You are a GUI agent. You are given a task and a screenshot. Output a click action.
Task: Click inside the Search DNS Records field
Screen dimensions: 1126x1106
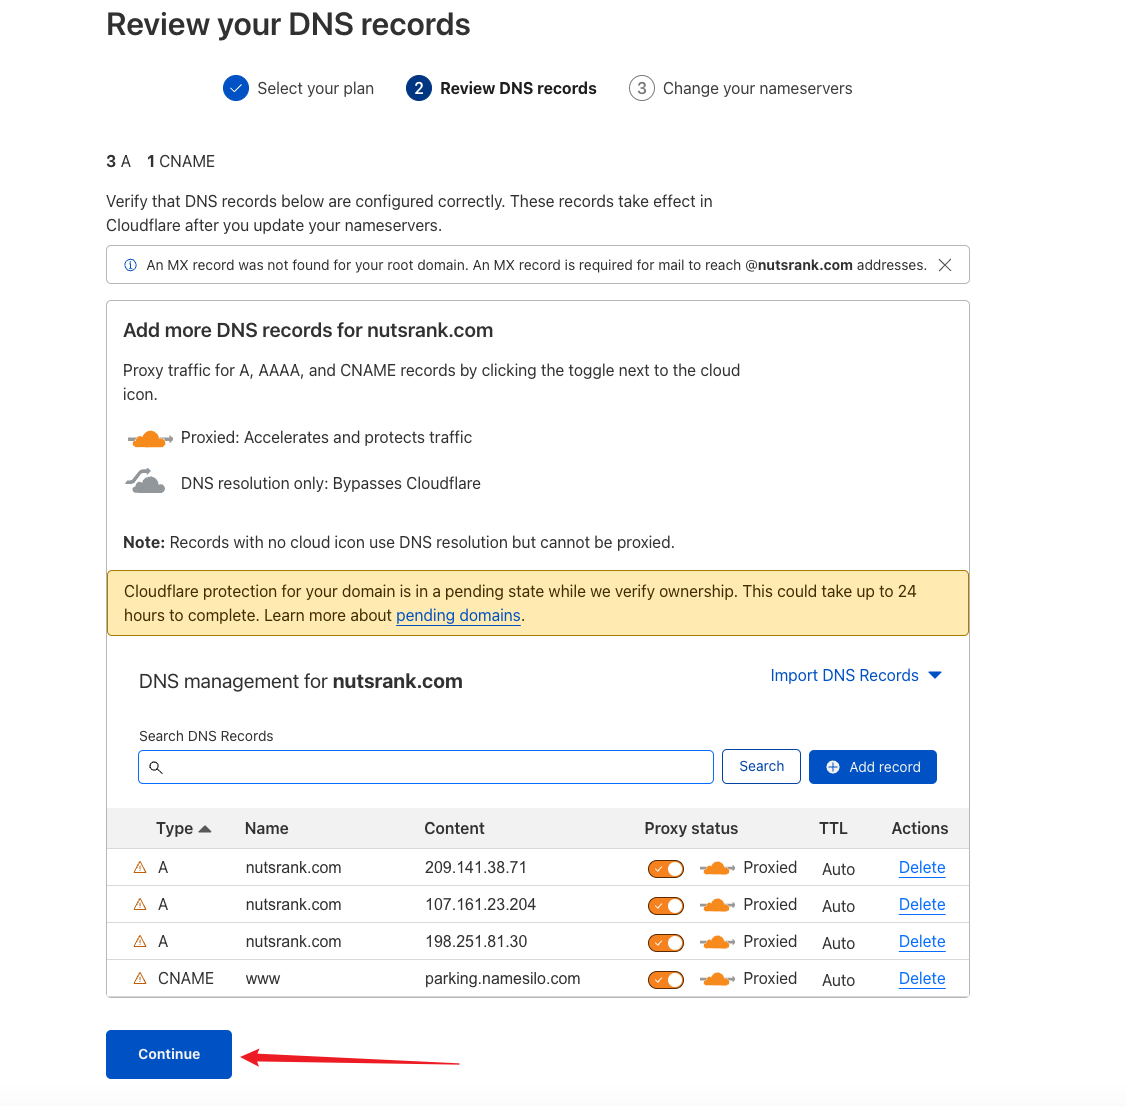pos(426,766)
